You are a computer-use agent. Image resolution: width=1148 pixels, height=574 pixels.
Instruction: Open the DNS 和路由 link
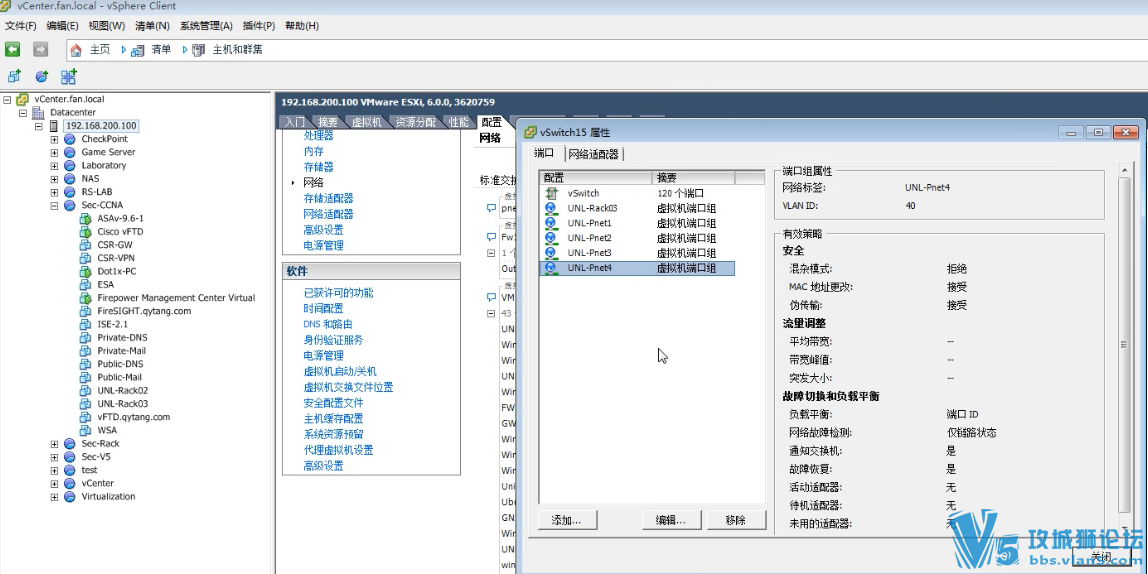pos(327,324)
